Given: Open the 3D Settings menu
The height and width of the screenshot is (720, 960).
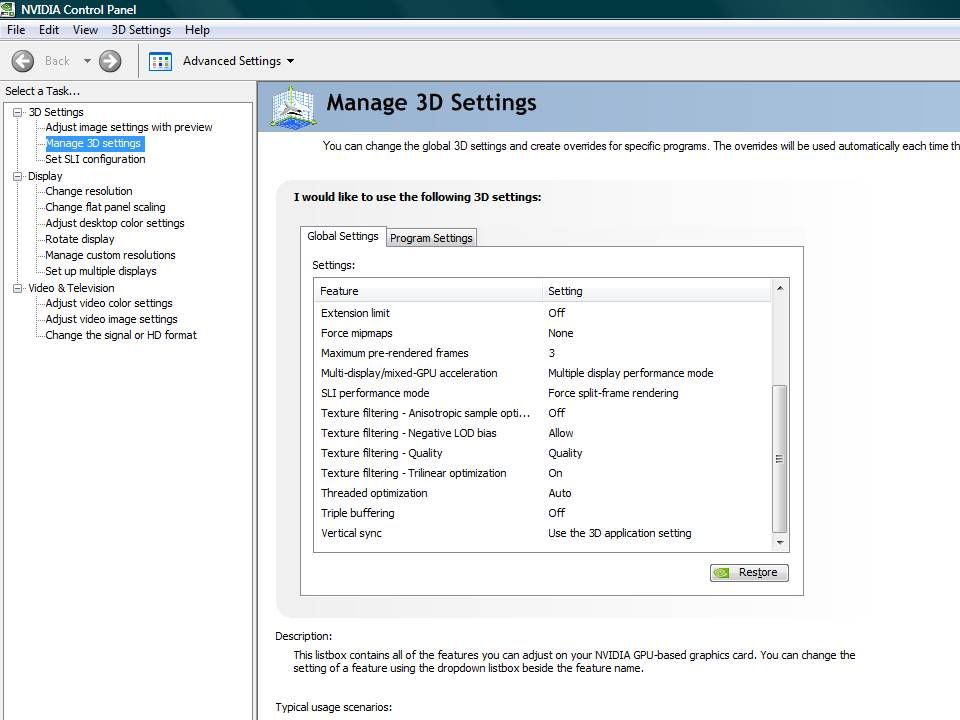Looking at the screenshot, I should (141, 30).
